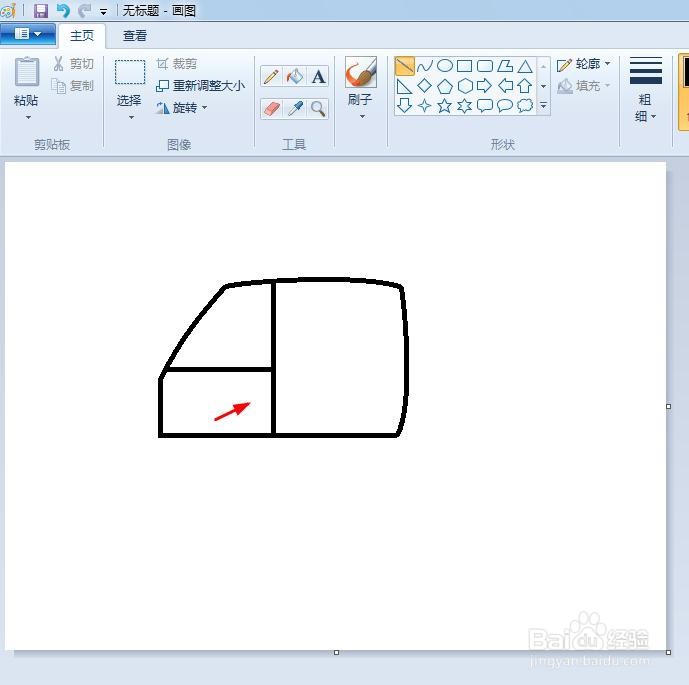
Task: Undo the last action
Action: point(63,10)
